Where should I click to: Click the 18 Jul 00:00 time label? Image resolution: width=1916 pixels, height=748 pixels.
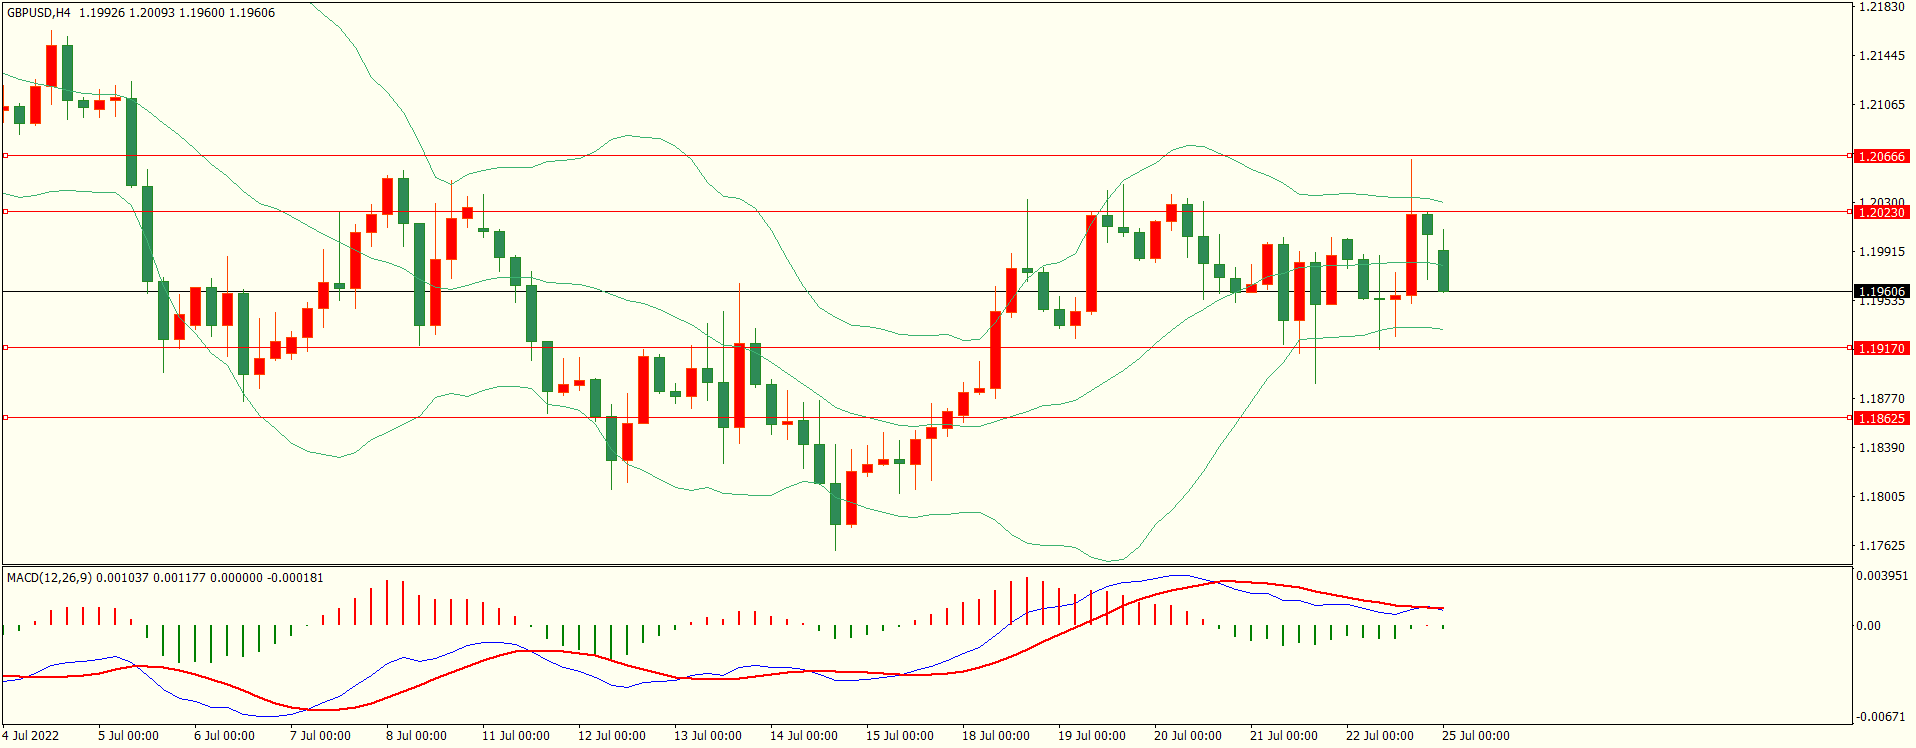[x=995, y=736]
